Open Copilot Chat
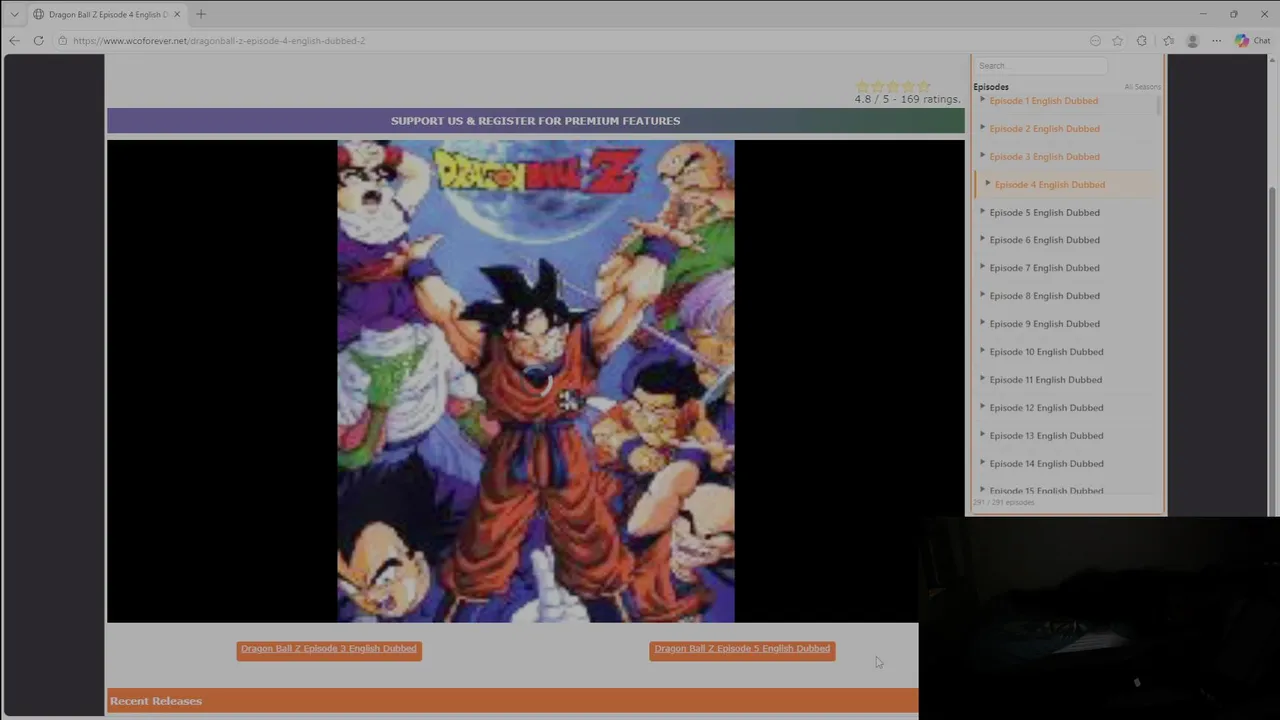This screenshot has height=720, width=1280. pos(1252,41)
